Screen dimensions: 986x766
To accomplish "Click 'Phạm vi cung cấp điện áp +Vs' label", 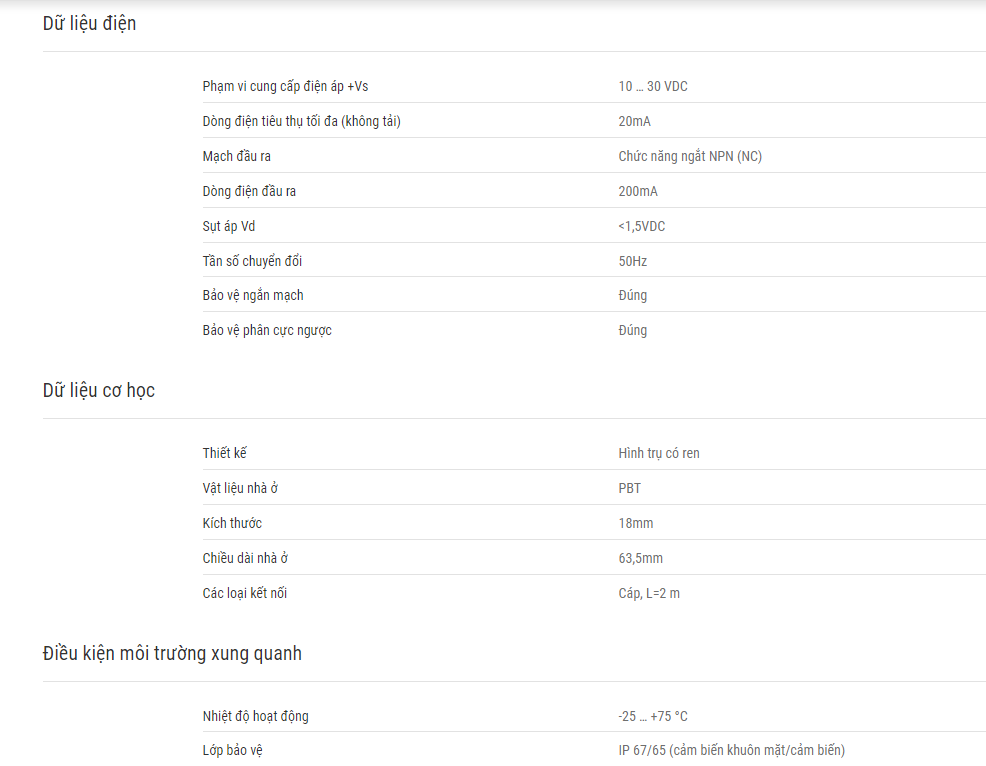I will (285, 87).
